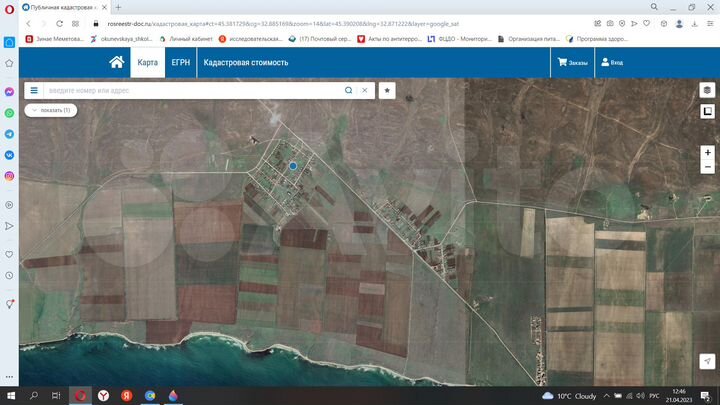Click the home icon in site header

(117, 62)
